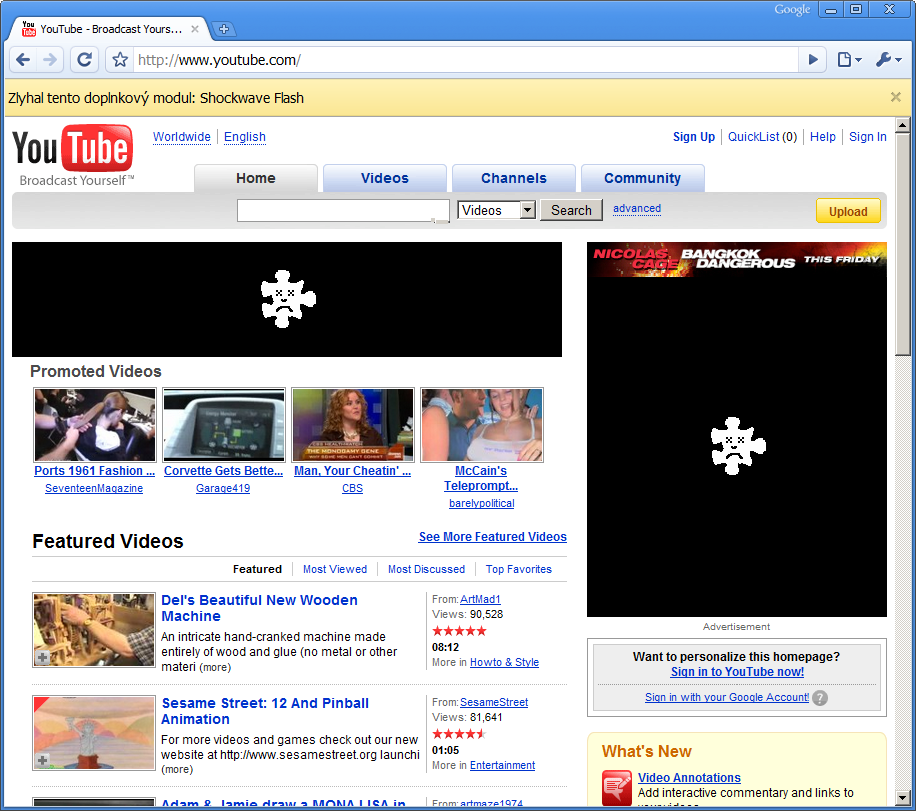This screenshot has height=811, width=916.
Task: Open the Entertainment category link
Action: coord(502,765)
